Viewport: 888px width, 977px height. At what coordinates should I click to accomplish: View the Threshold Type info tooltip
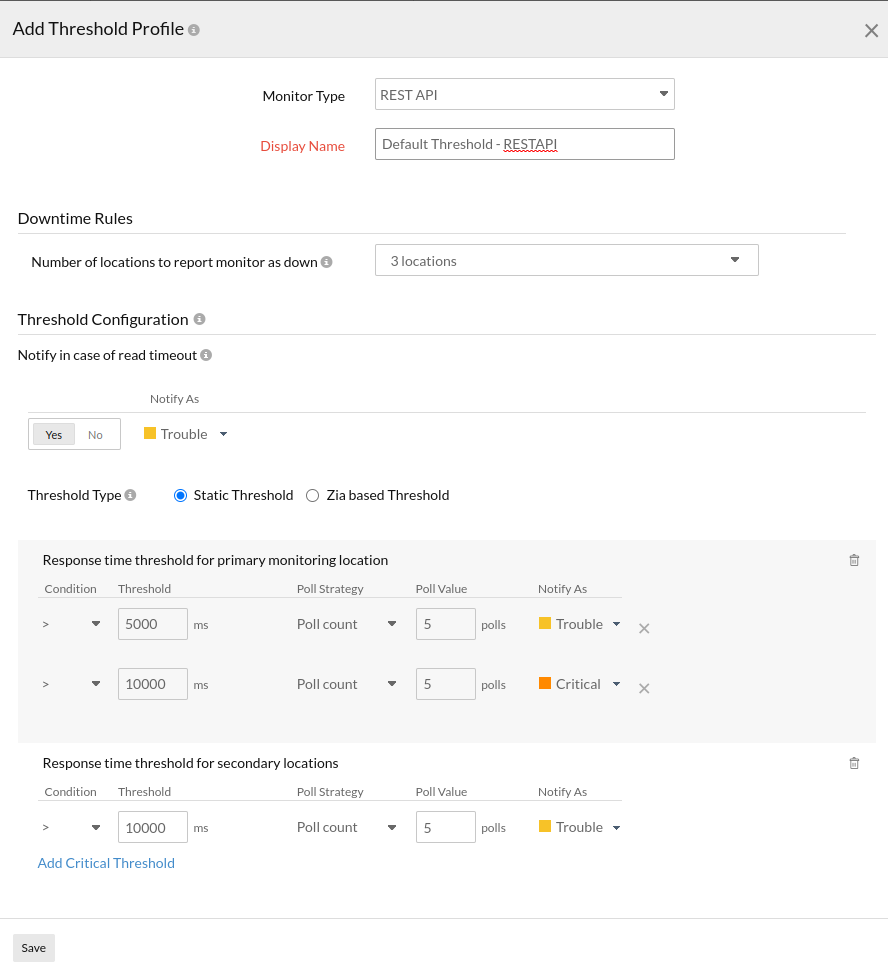click(x=132, y=495)
